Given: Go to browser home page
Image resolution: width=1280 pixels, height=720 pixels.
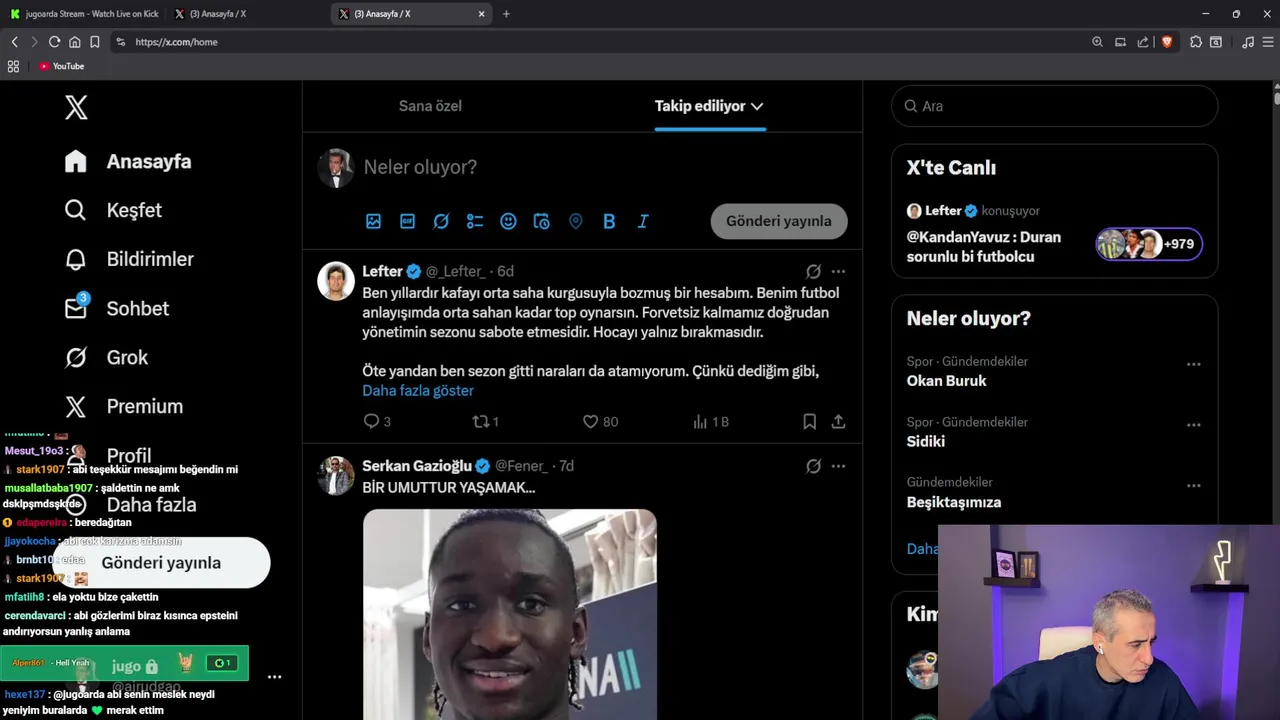Looking at the screenshot, I should (74, 42).
